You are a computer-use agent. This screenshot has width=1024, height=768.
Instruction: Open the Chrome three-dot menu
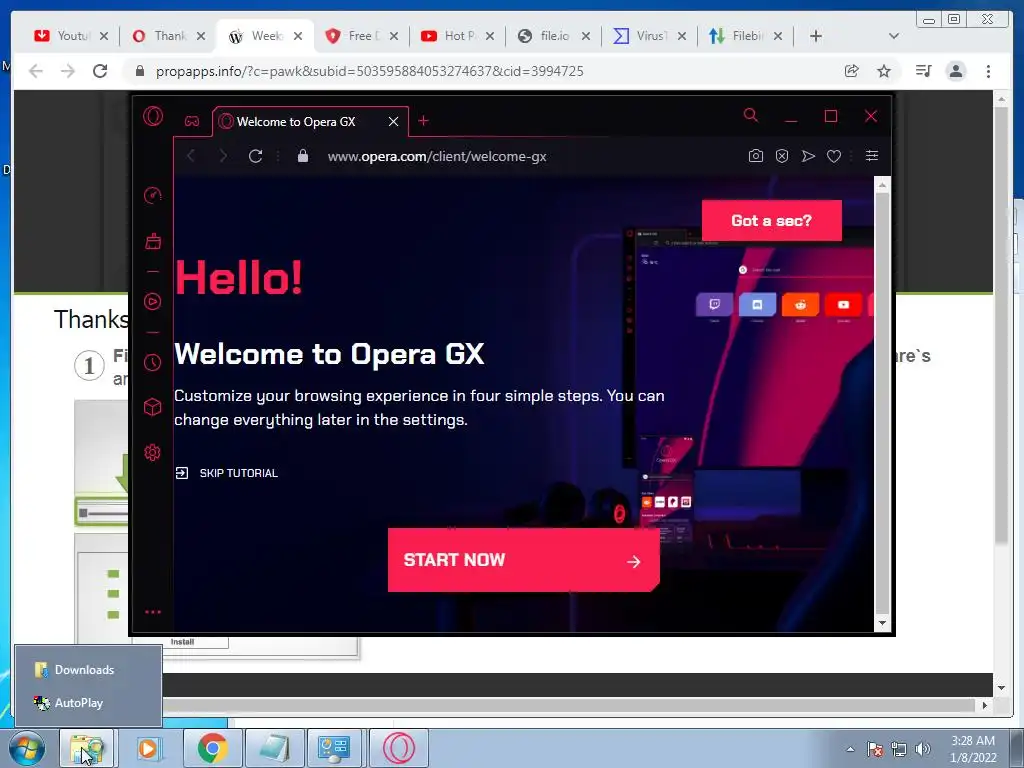pos(989,71)
